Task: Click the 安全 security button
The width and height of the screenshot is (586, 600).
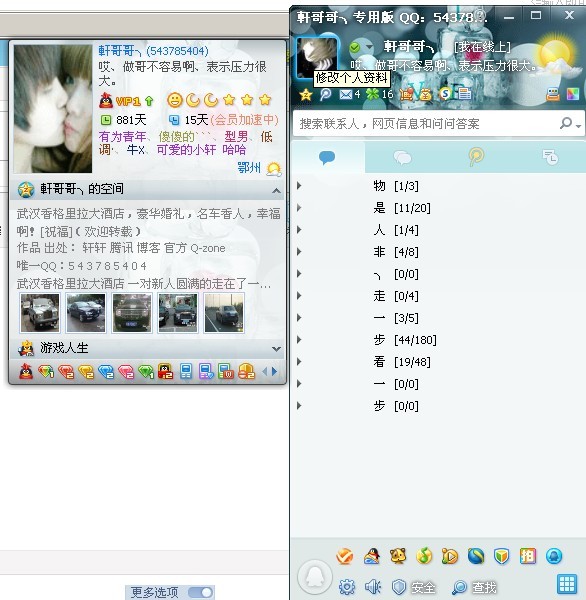Action: 413,587
